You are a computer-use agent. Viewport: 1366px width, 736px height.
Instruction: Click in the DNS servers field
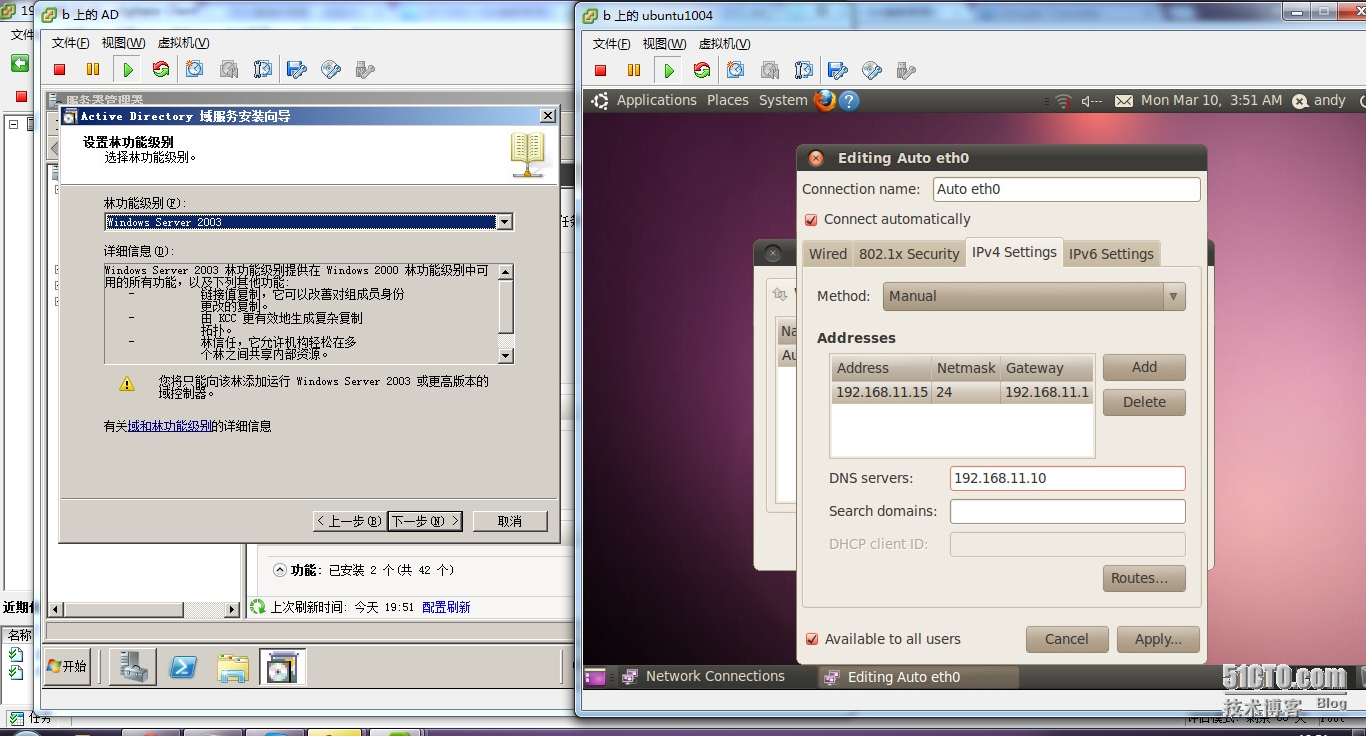1067,478
